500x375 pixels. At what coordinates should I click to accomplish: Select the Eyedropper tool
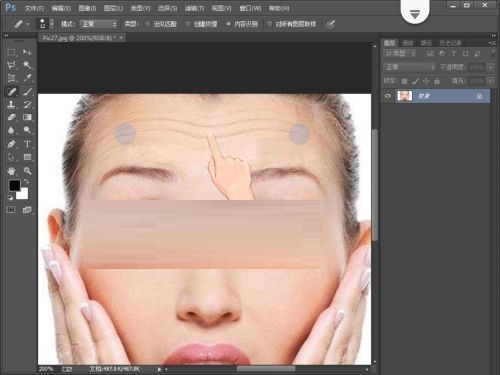pyautogui.click(x=27, y=78)
